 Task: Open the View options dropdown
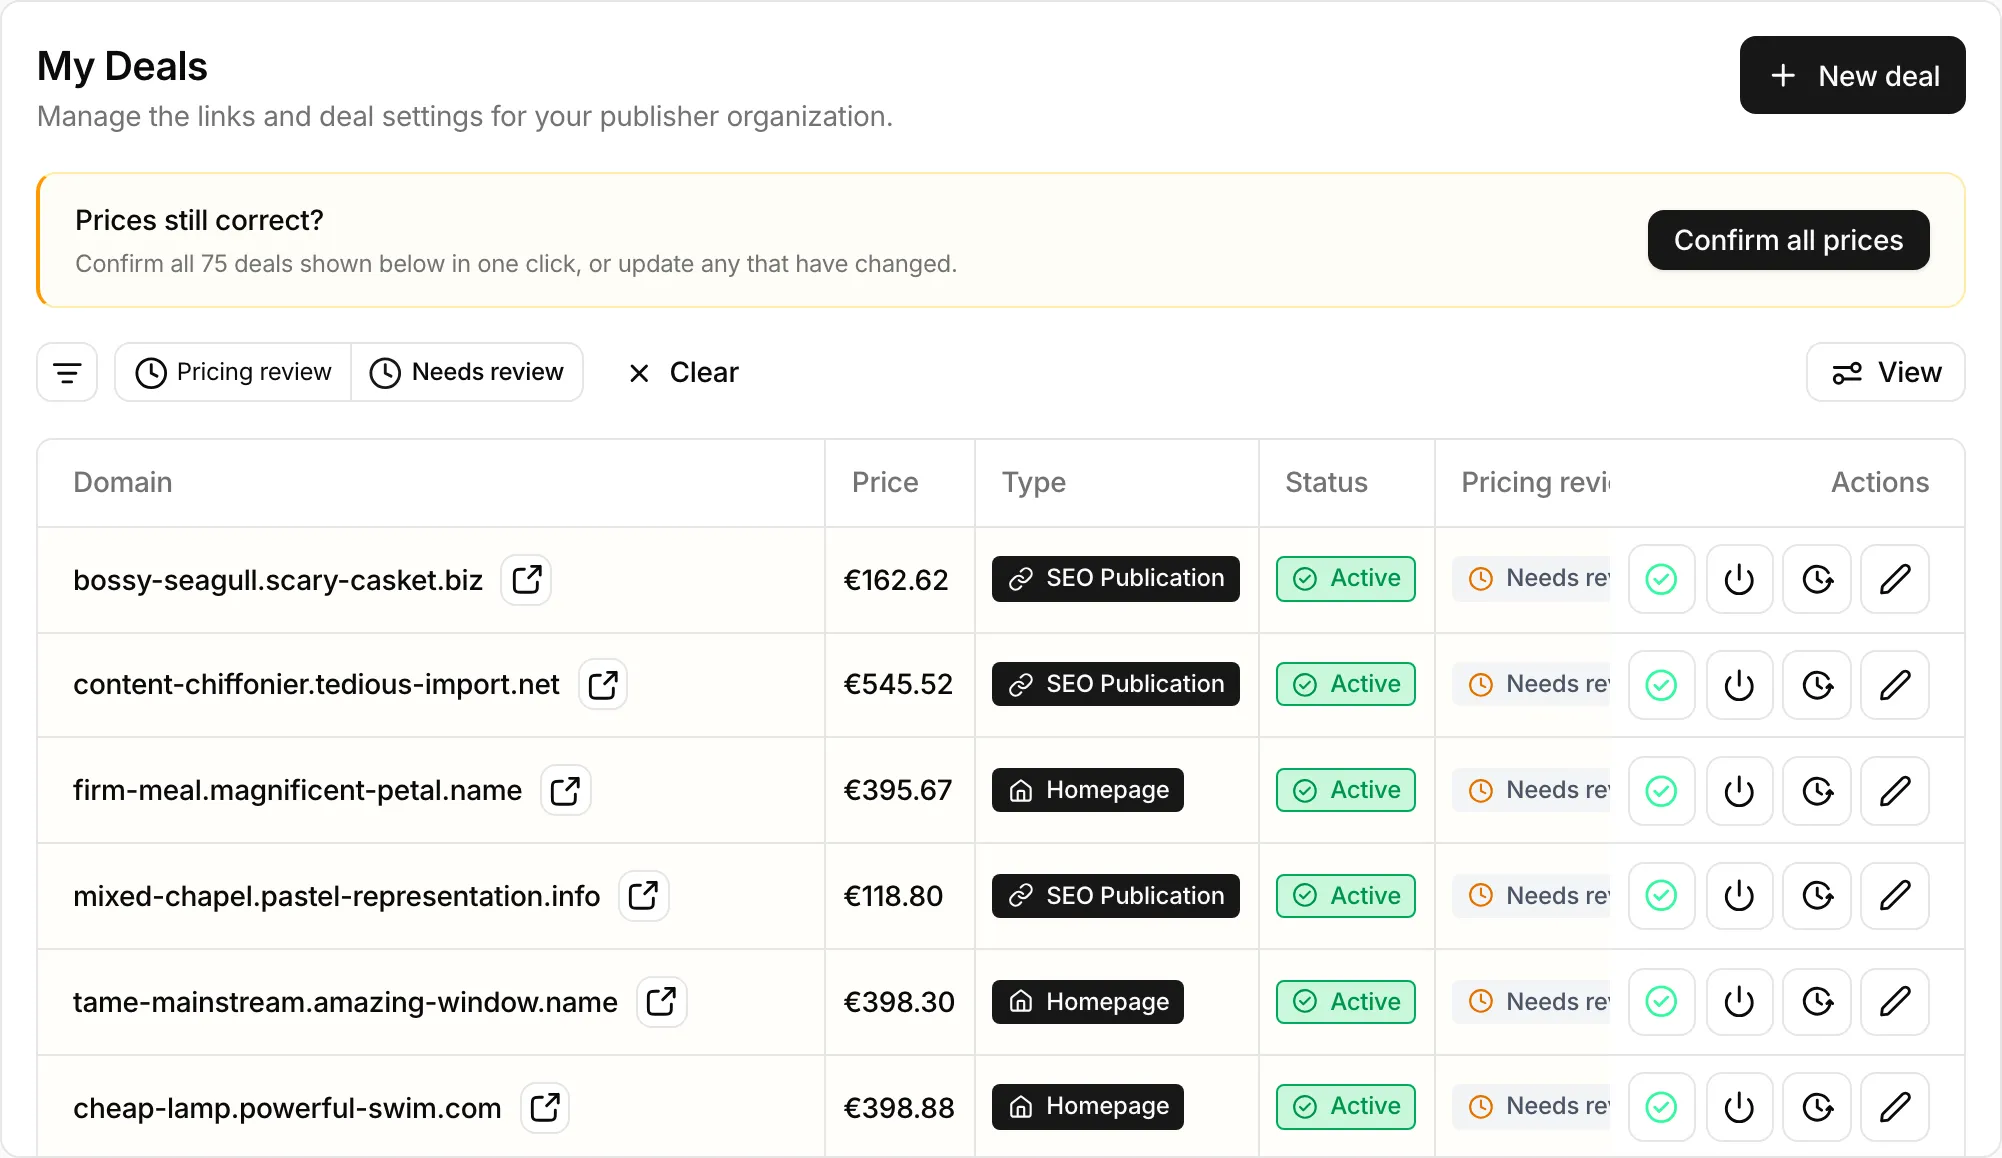click(1885, 372)
